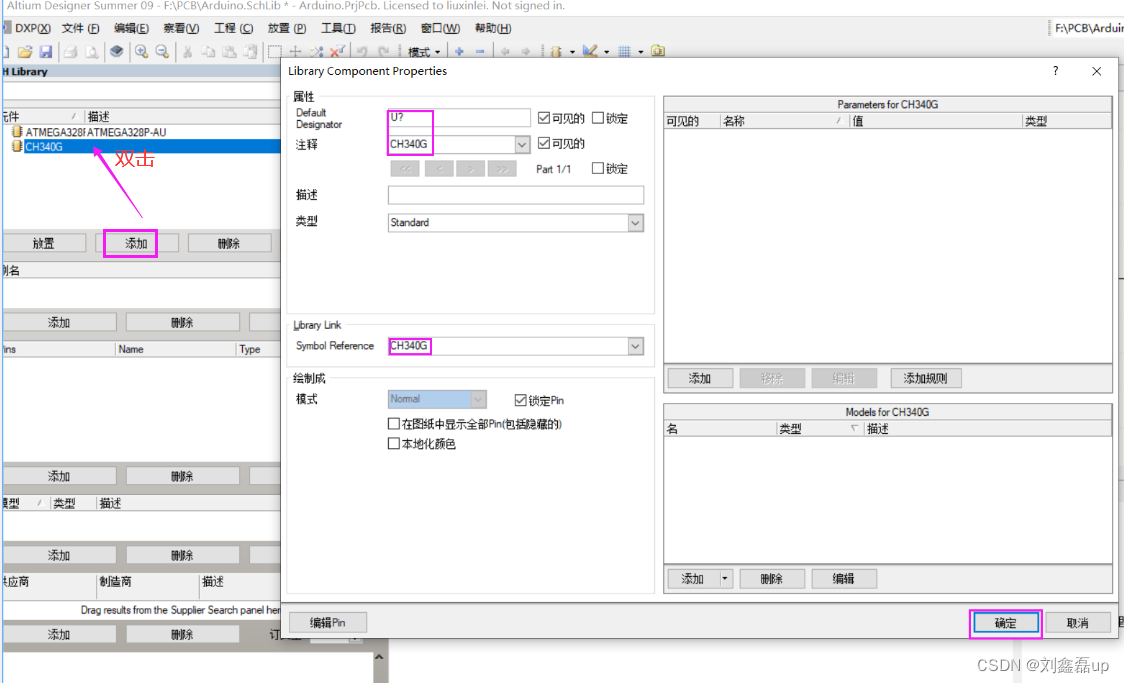Click the IEEE symbols icon in the toolbar
The height and width of the screenshot is (683, 1124).
(x=556, y=52)
